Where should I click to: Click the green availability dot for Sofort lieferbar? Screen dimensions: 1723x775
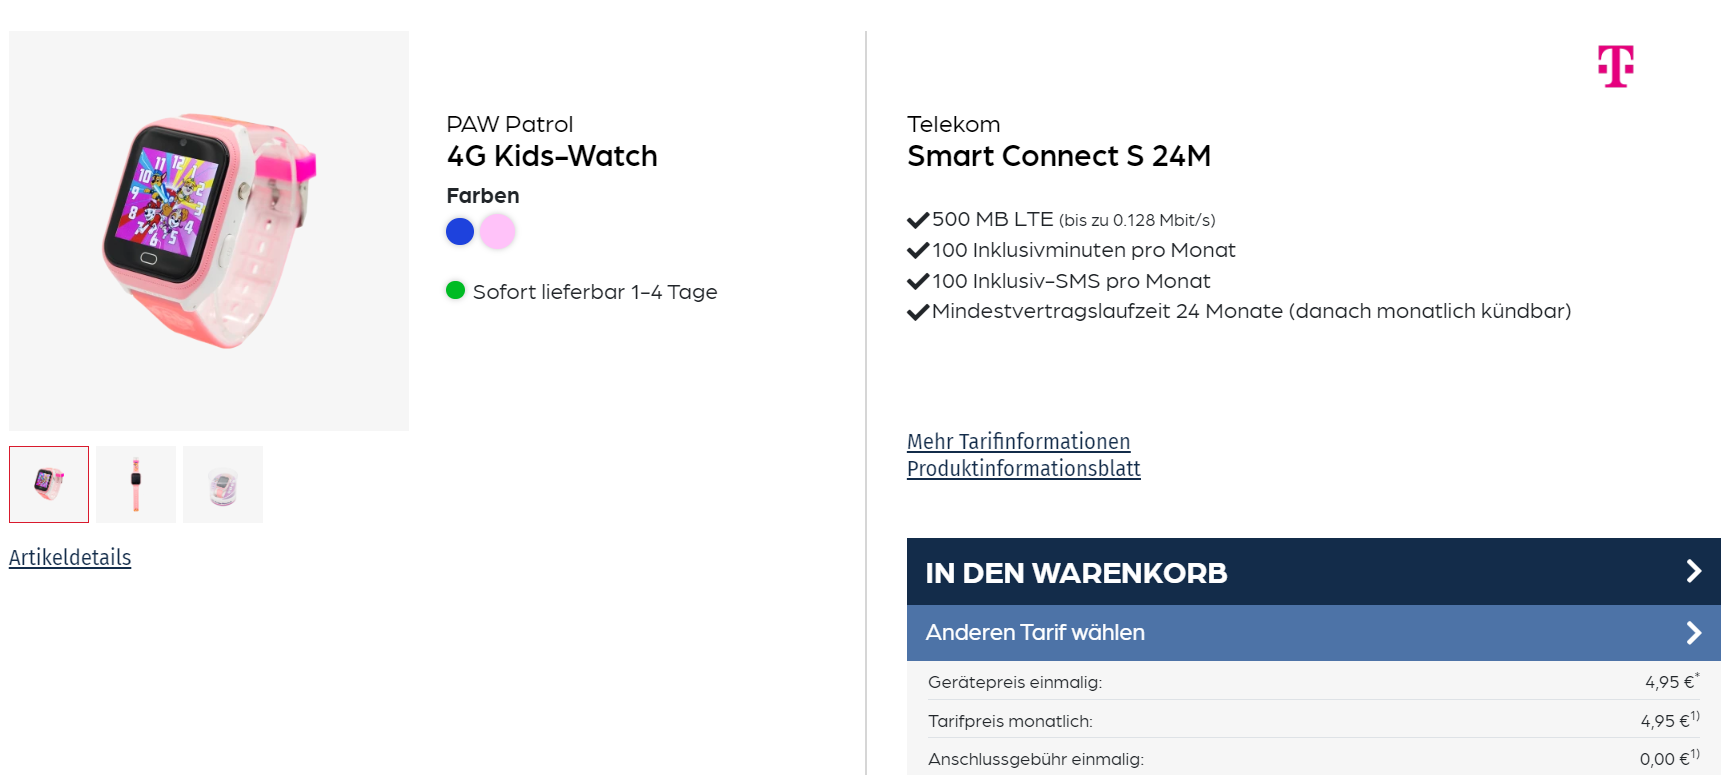click(x=455, y=291)
